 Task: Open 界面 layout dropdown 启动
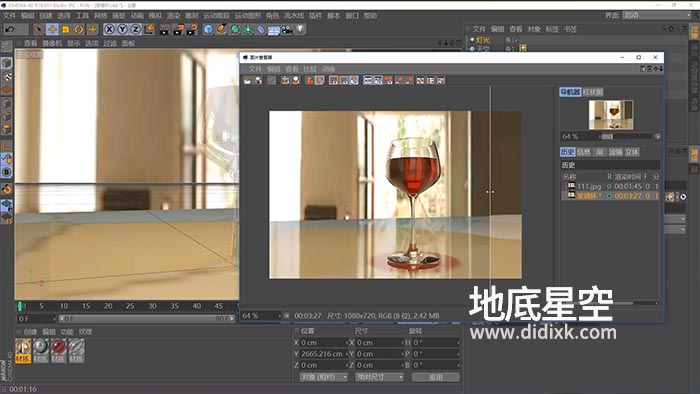tap(657, 15)
